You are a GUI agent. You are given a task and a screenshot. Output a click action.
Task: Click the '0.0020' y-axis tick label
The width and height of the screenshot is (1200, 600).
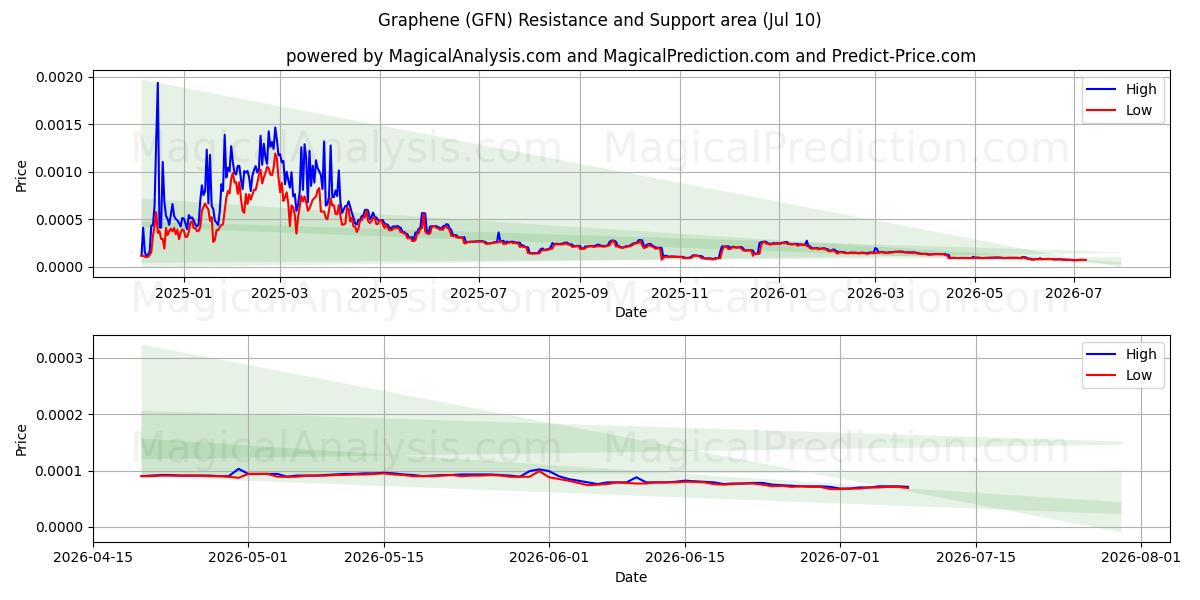[60, 77]
